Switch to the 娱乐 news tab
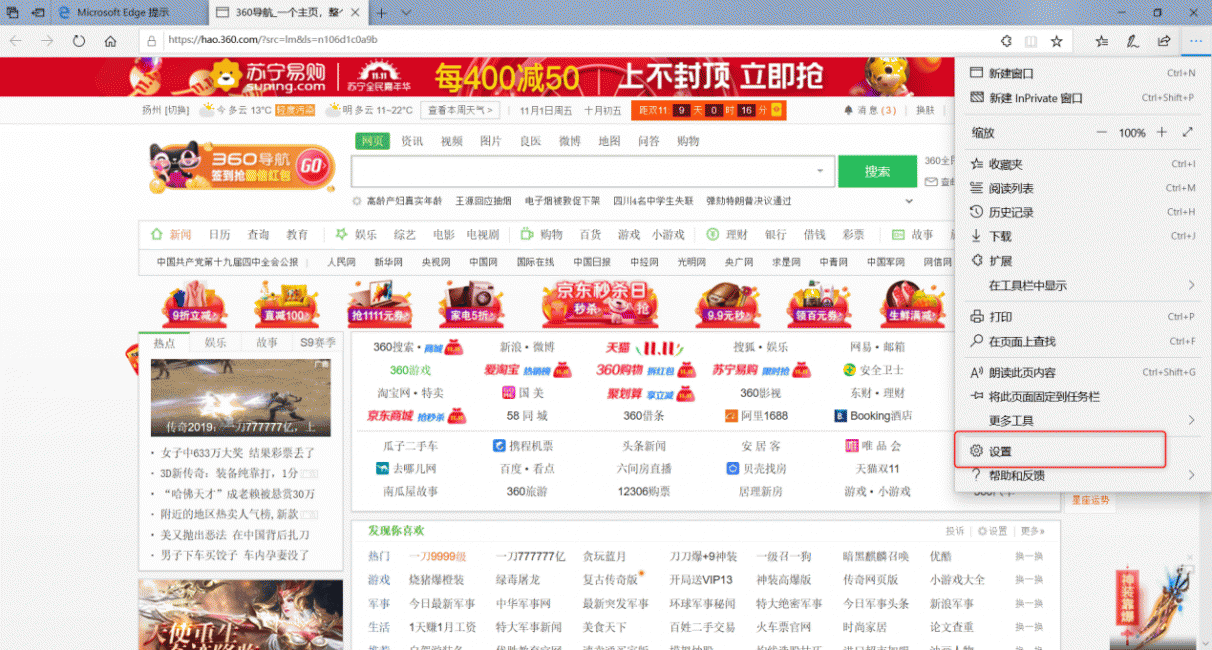The image size is (1212, 650). pos(216,342)
